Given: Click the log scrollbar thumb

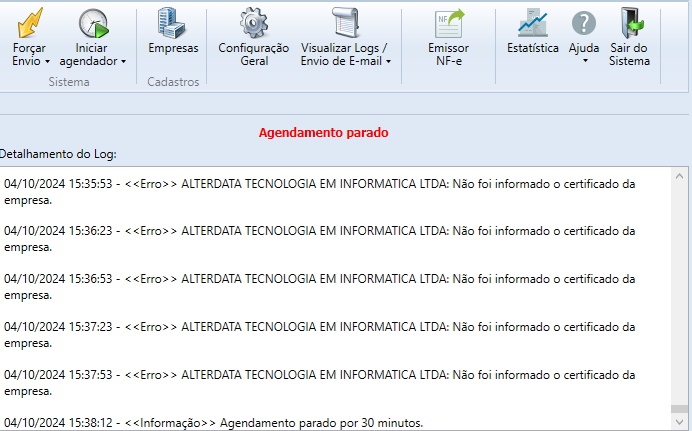Looking at the screenshot, I should pos(679,409).
